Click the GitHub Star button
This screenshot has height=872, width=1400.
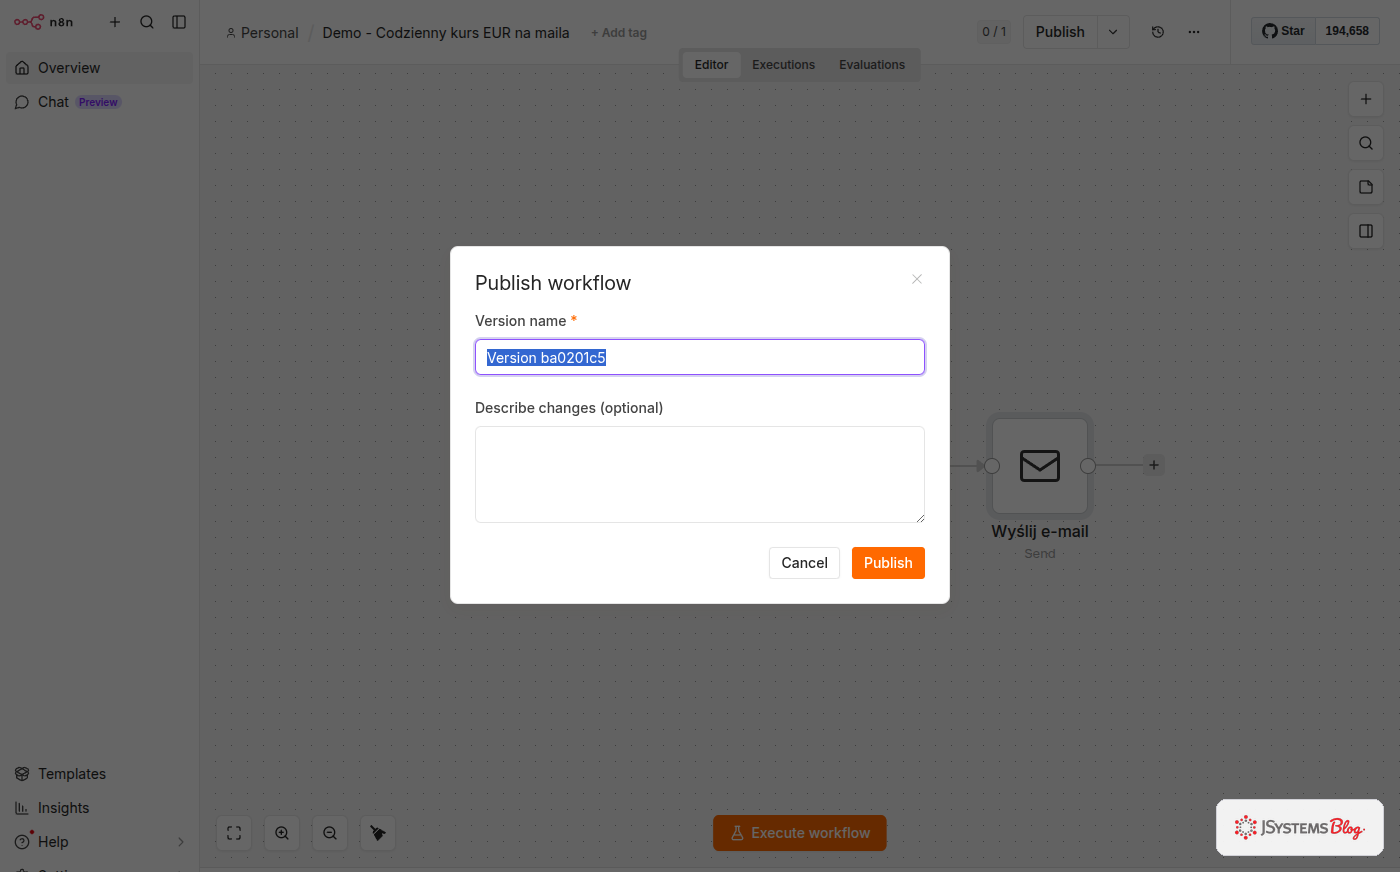pos(1283,31)
